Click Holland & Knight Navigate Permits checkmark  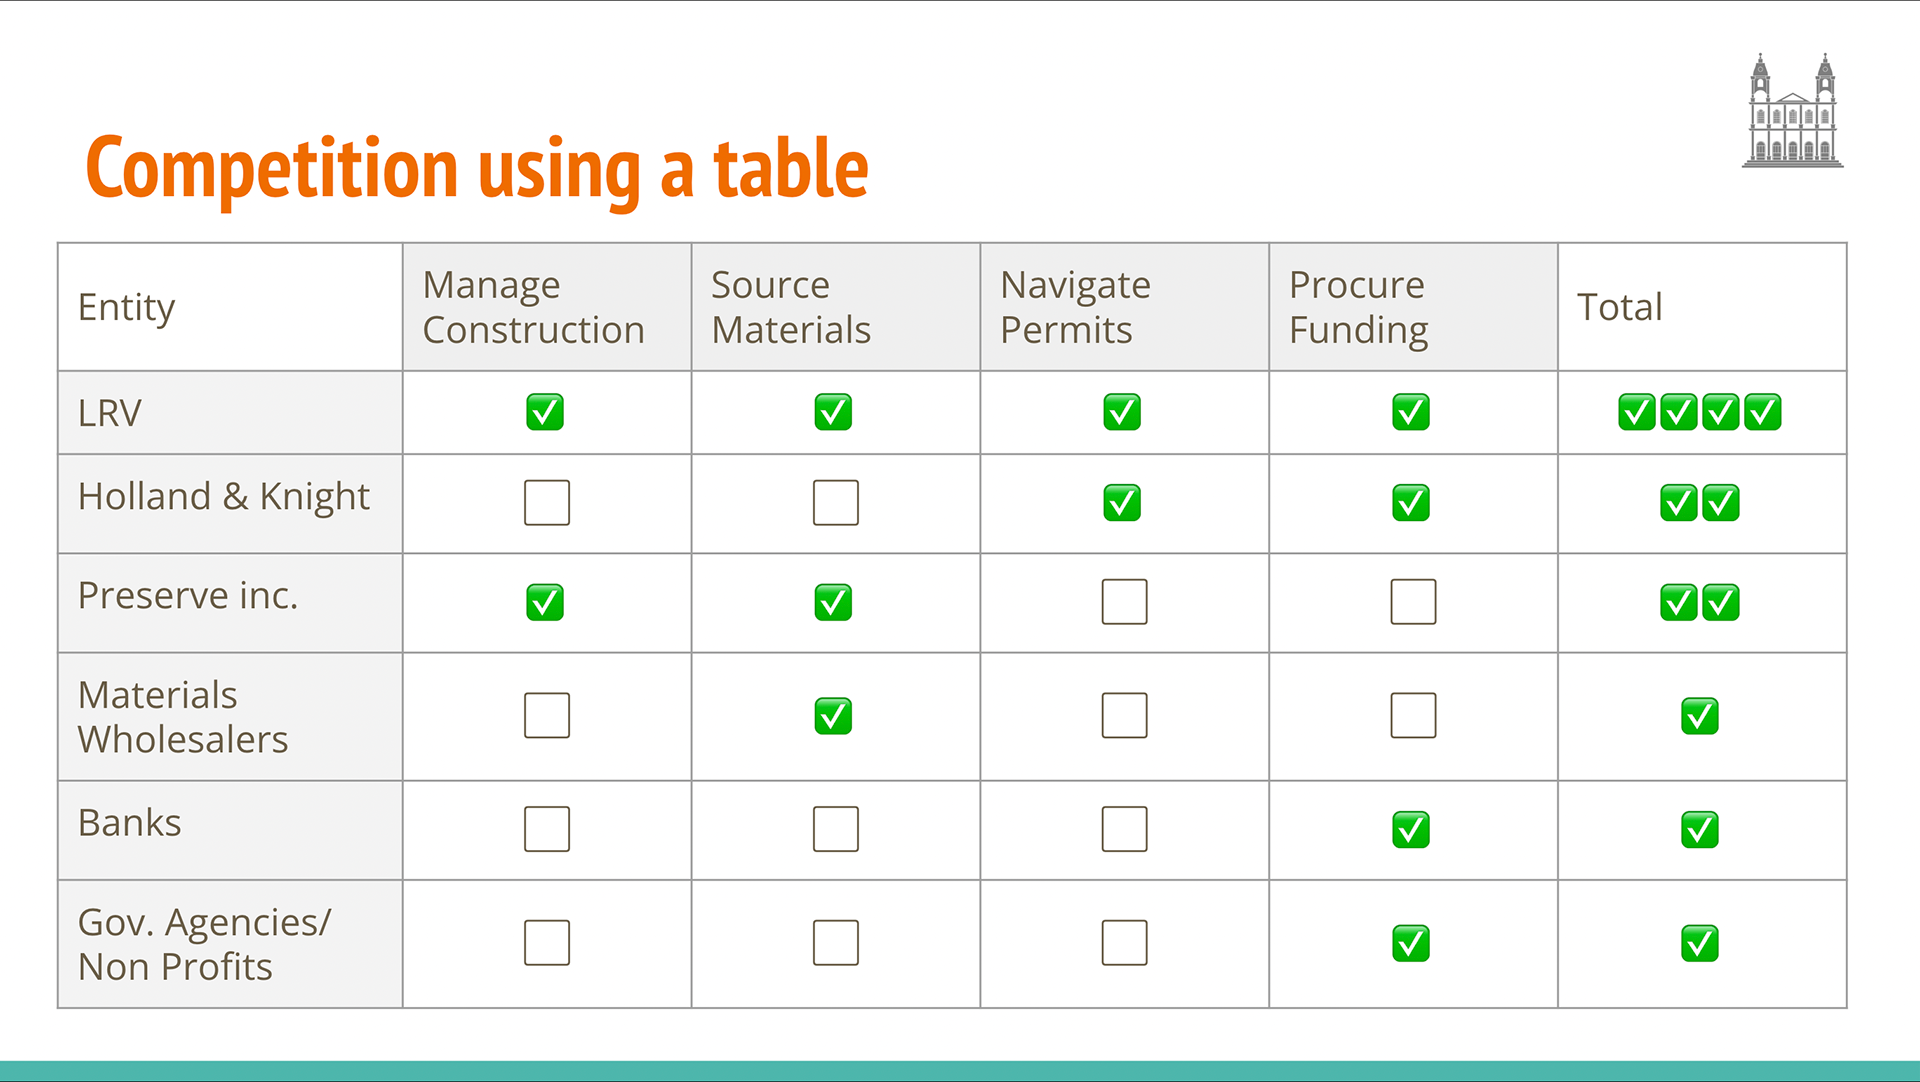coord(1122,502)
